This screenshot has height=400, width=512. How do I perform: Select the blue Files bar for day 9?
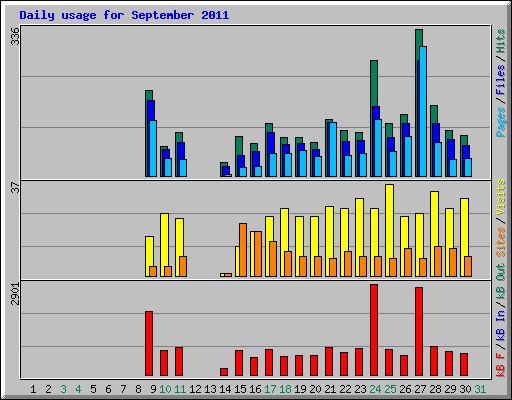pos(151,110)
